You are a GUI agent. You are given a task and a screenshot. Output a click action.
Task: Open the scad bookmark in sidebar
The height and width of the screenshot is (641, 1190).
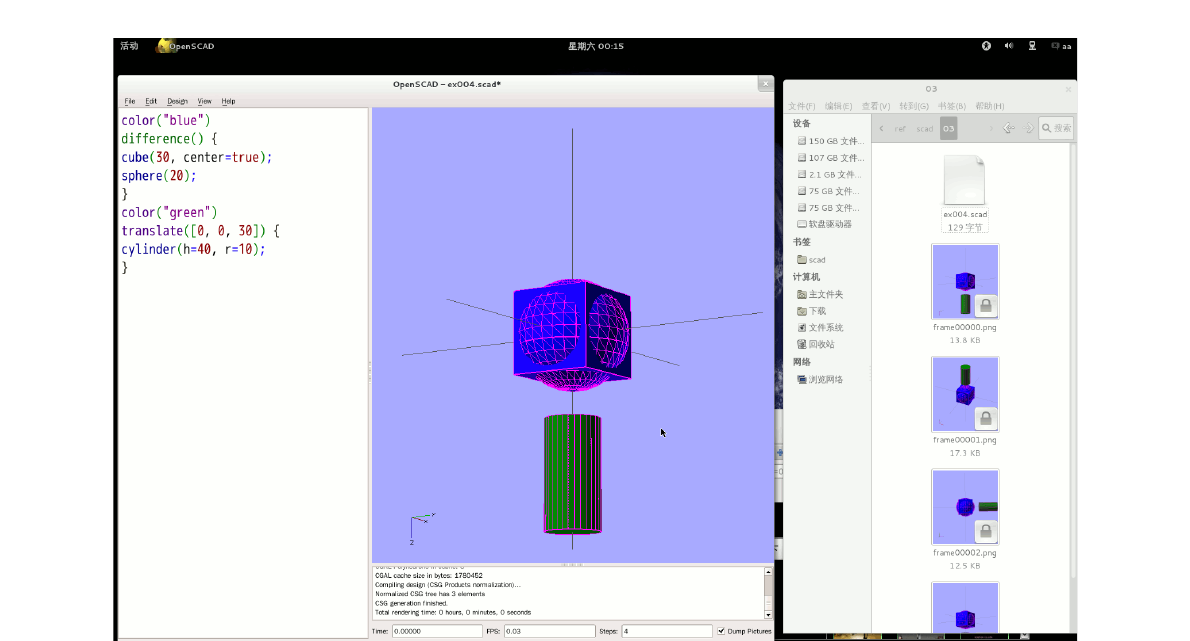(x=812, y=259)
